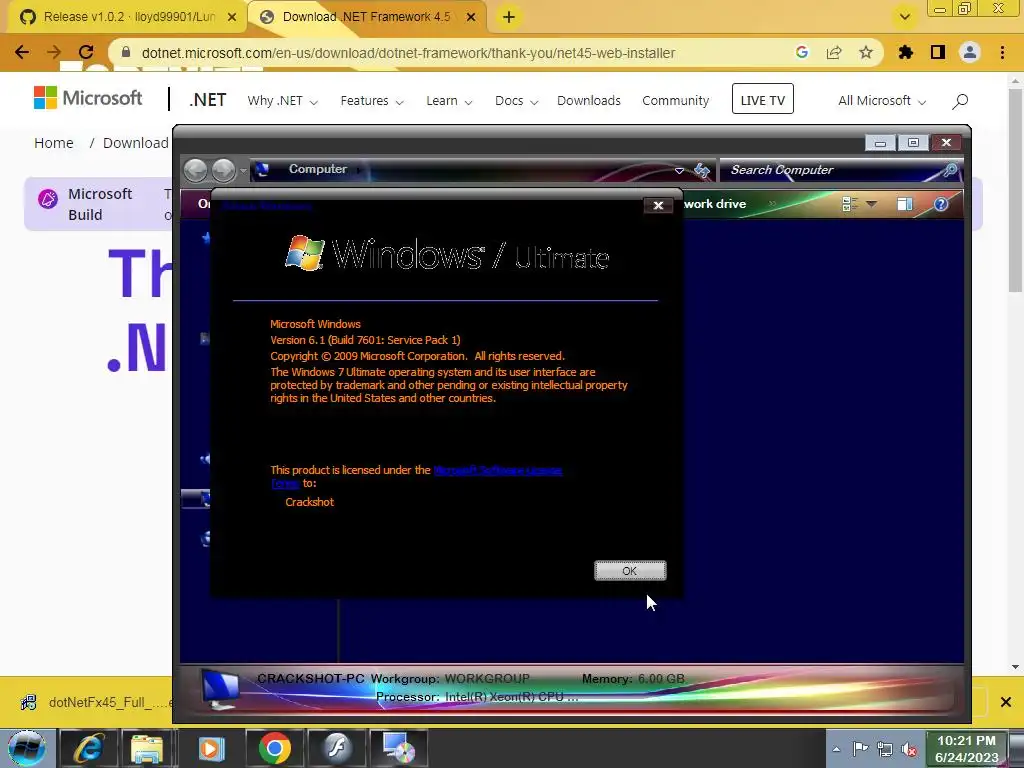Expand Explorer toolbar overflow chevron

pyautogui.click(x=773, y=204)
